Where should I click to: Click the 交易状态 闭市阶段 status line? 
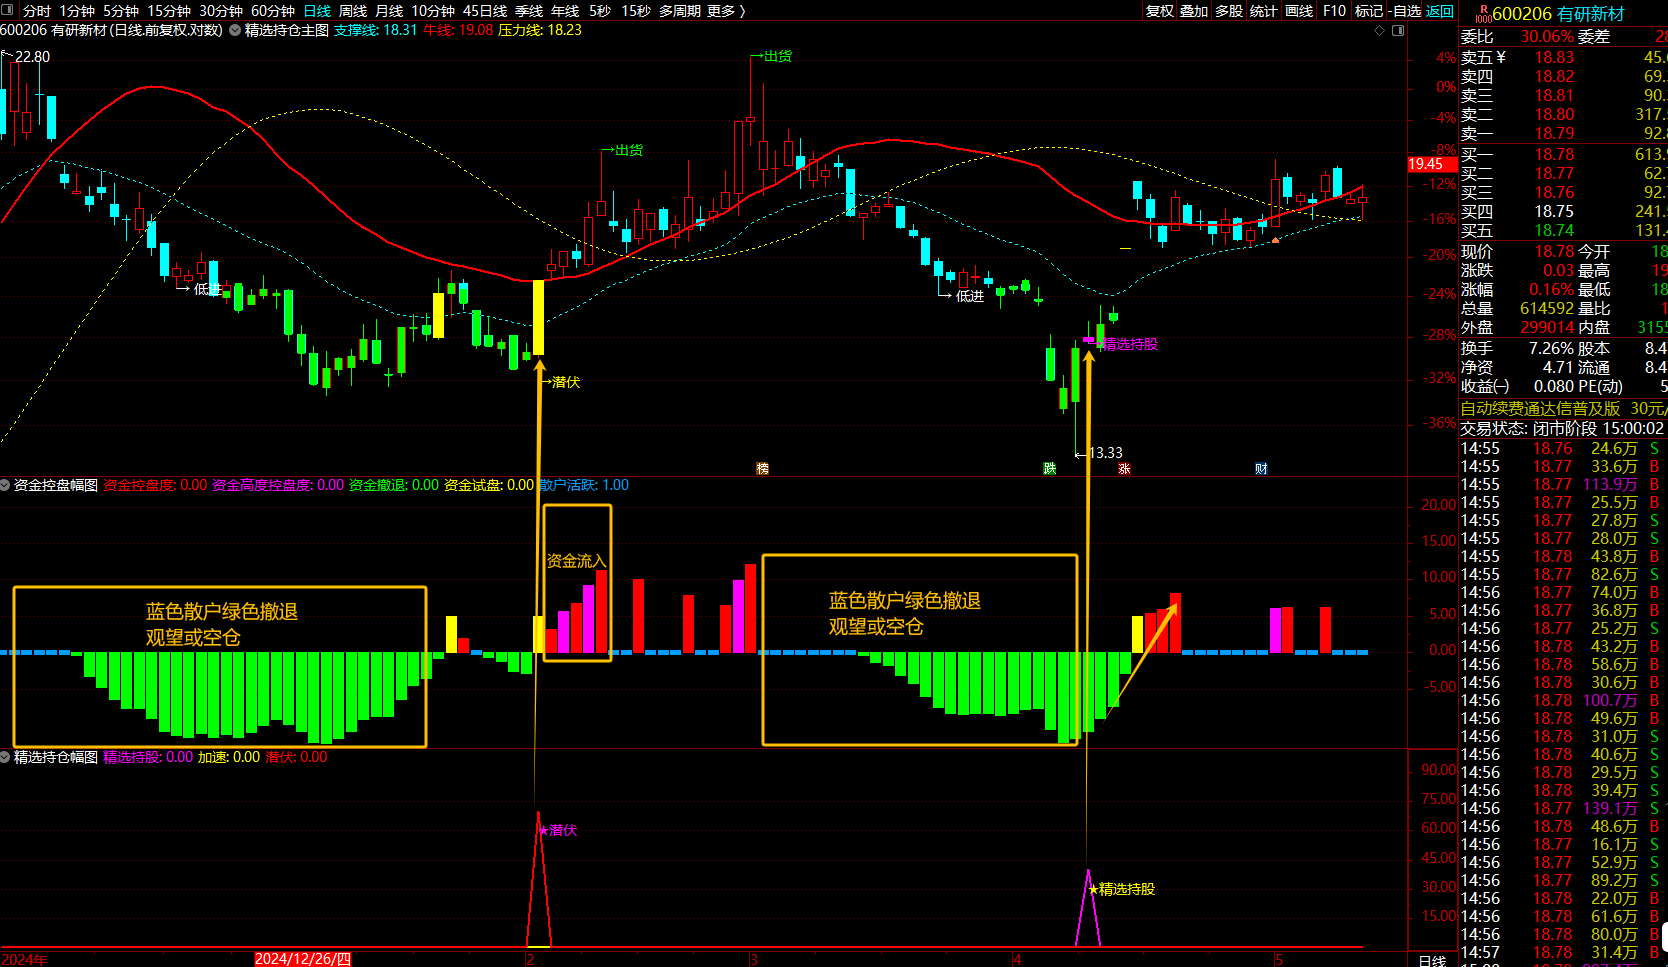(1562, 428)
